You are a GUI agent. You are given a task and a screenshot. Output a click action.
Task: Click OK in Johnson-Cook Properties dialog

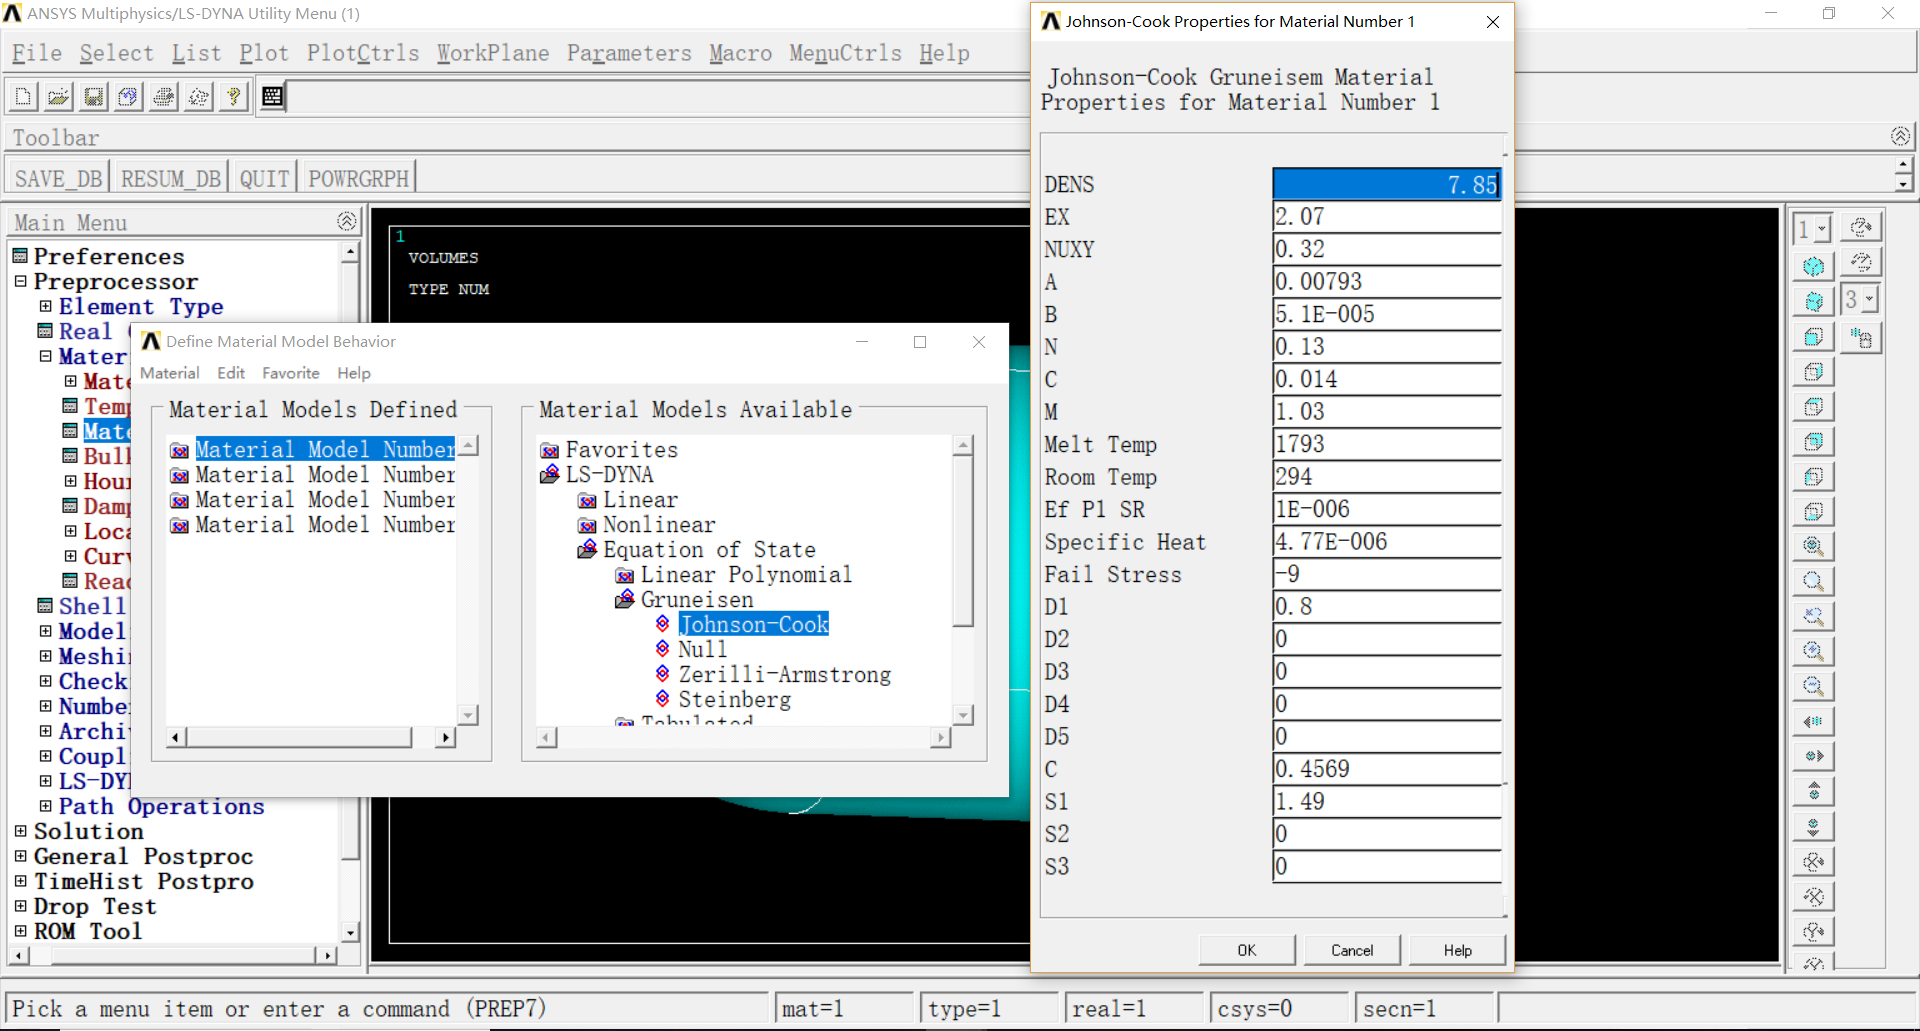click(x=1246, y=950)
